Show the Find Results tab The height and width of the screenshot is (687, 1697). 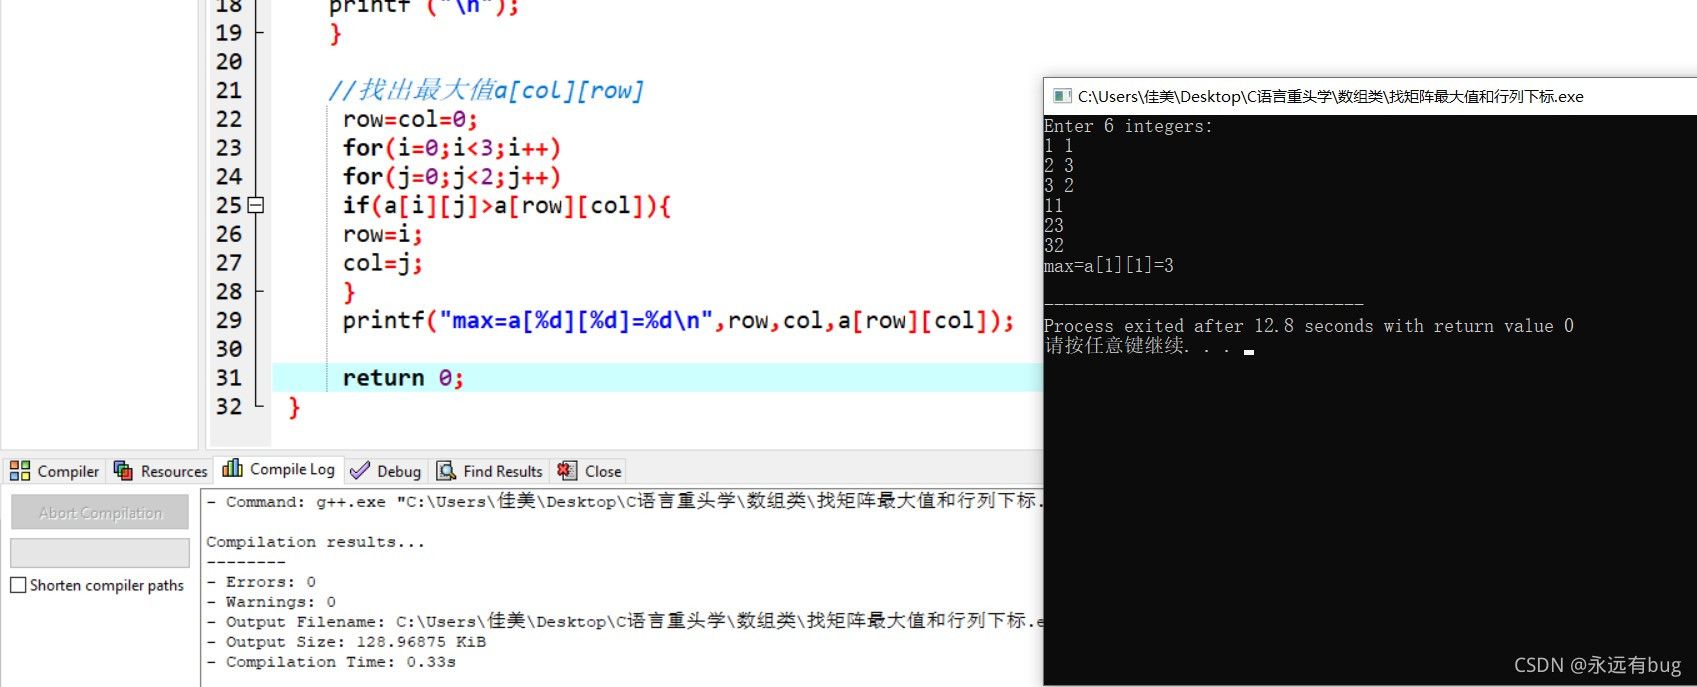(490, 471)
